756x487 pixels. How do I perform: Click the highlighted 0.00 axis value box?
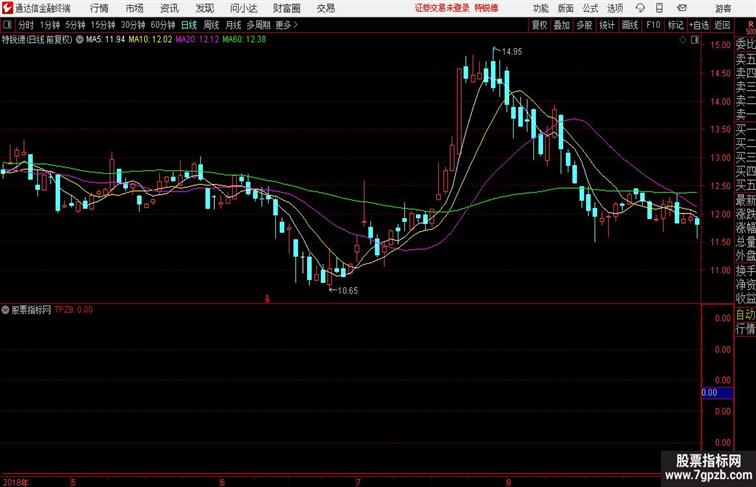click(717, 393)
